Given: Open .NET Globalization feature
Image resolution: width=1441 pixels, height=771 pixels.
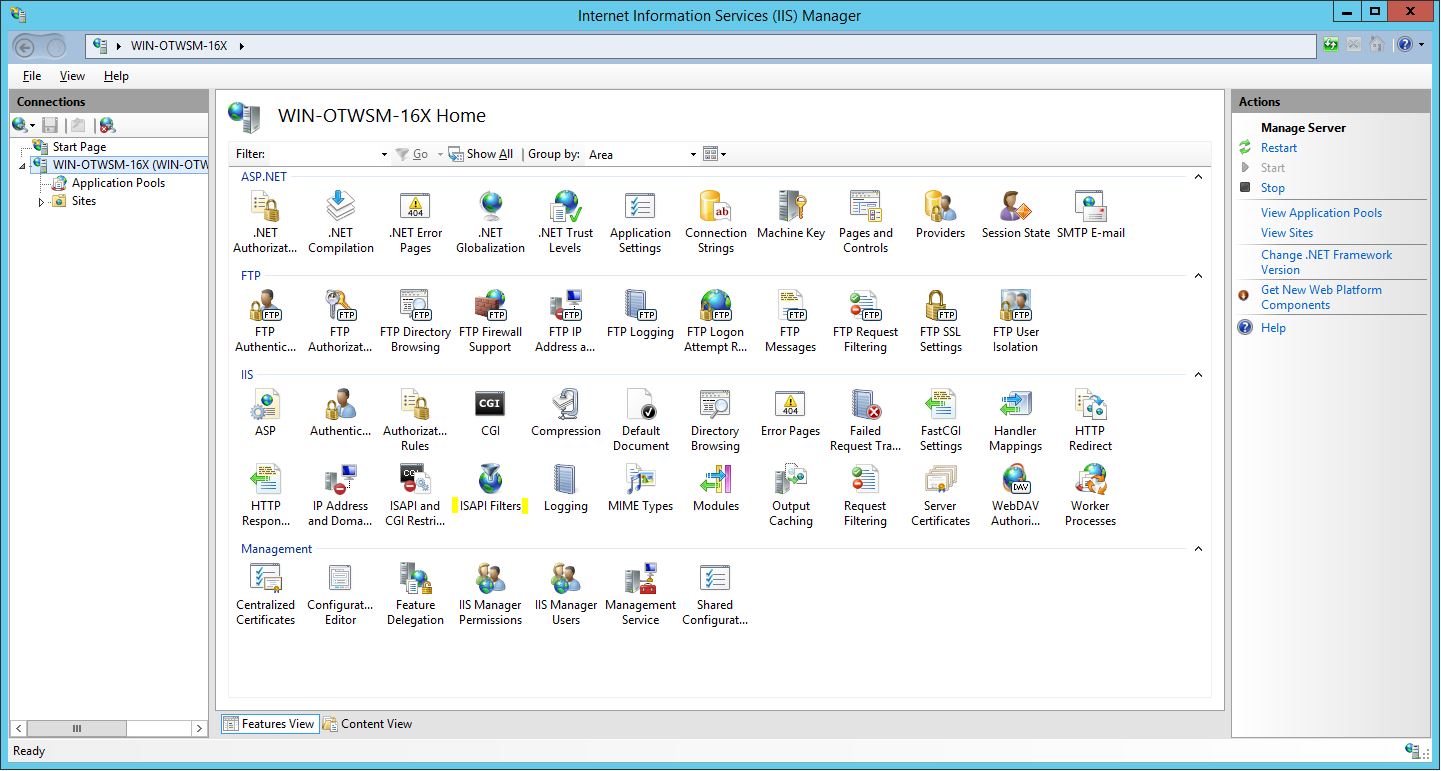Looking at the screenshot, I should (490, 221).
